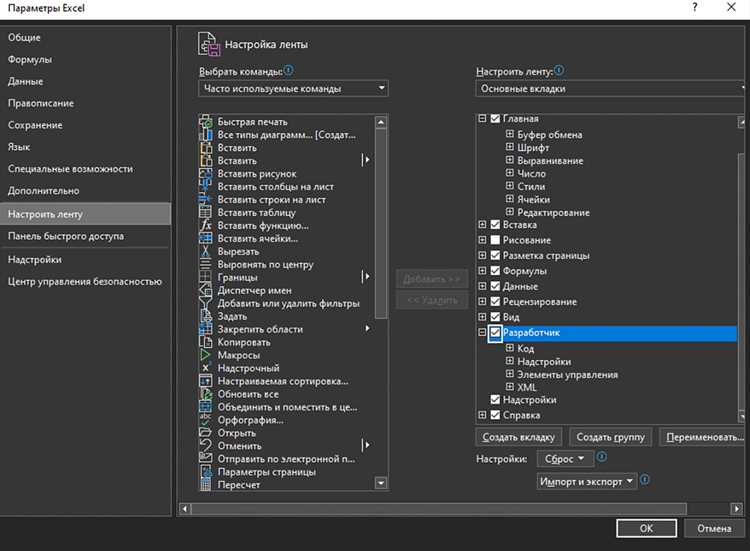
Task: Click the Закрепить области icon
Action: (205, 329)
